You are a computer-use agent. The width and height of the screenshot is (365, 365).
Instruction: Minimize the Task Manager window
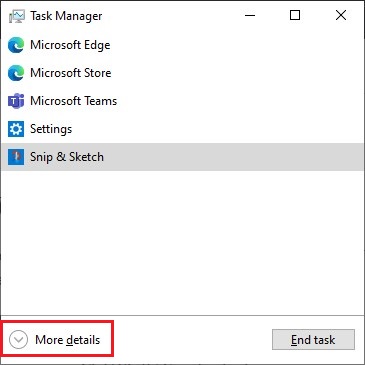250,15
